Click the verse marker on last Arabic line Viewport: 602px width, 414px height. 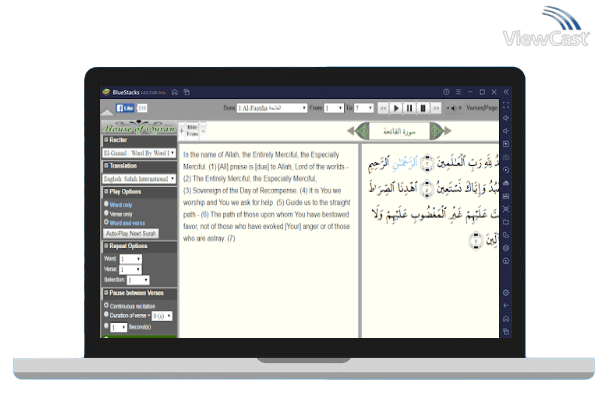coord(476,241)
